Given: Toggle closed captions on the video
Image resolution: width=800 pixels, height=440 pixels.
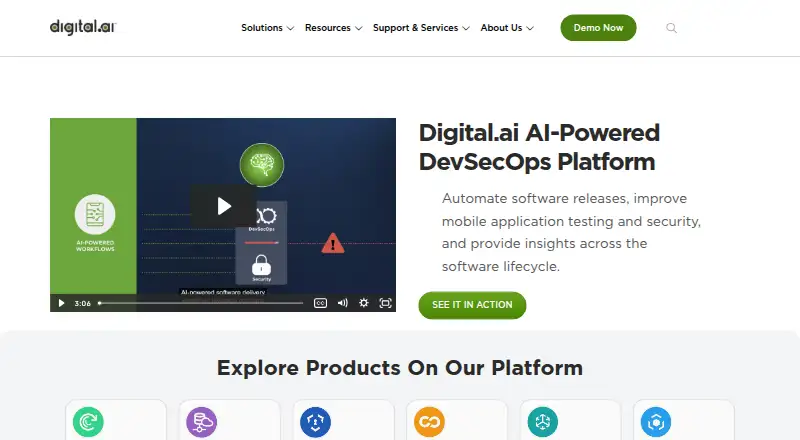Looking at the screenshot, I should coord(320,303).
